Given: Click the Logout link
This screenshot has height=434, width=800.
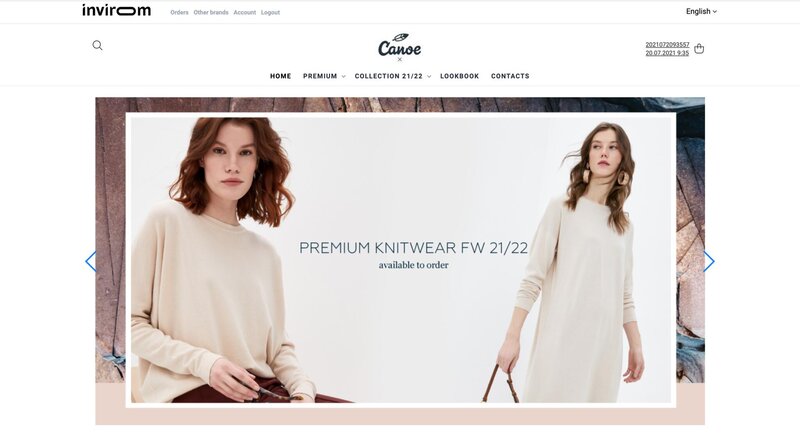Looking at the screenshot, I should coord(270,12).
